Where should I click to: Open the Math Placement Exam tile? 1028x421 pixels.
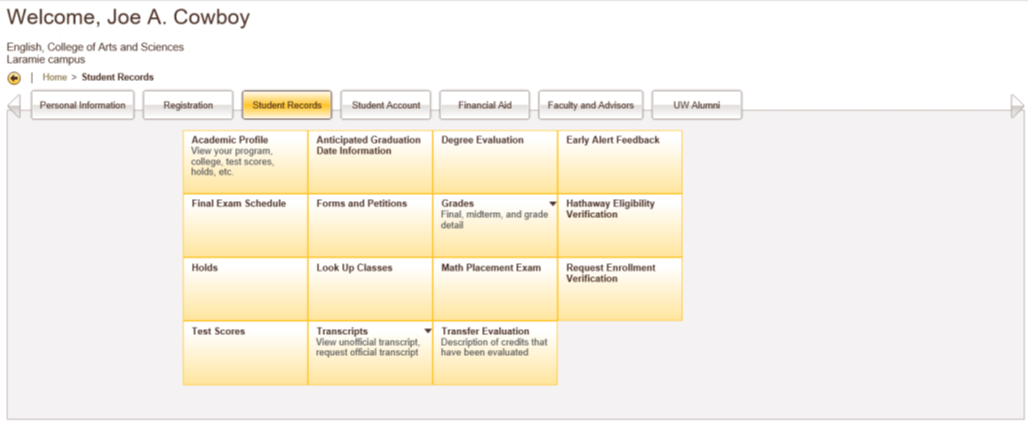(x=495, y=289)
